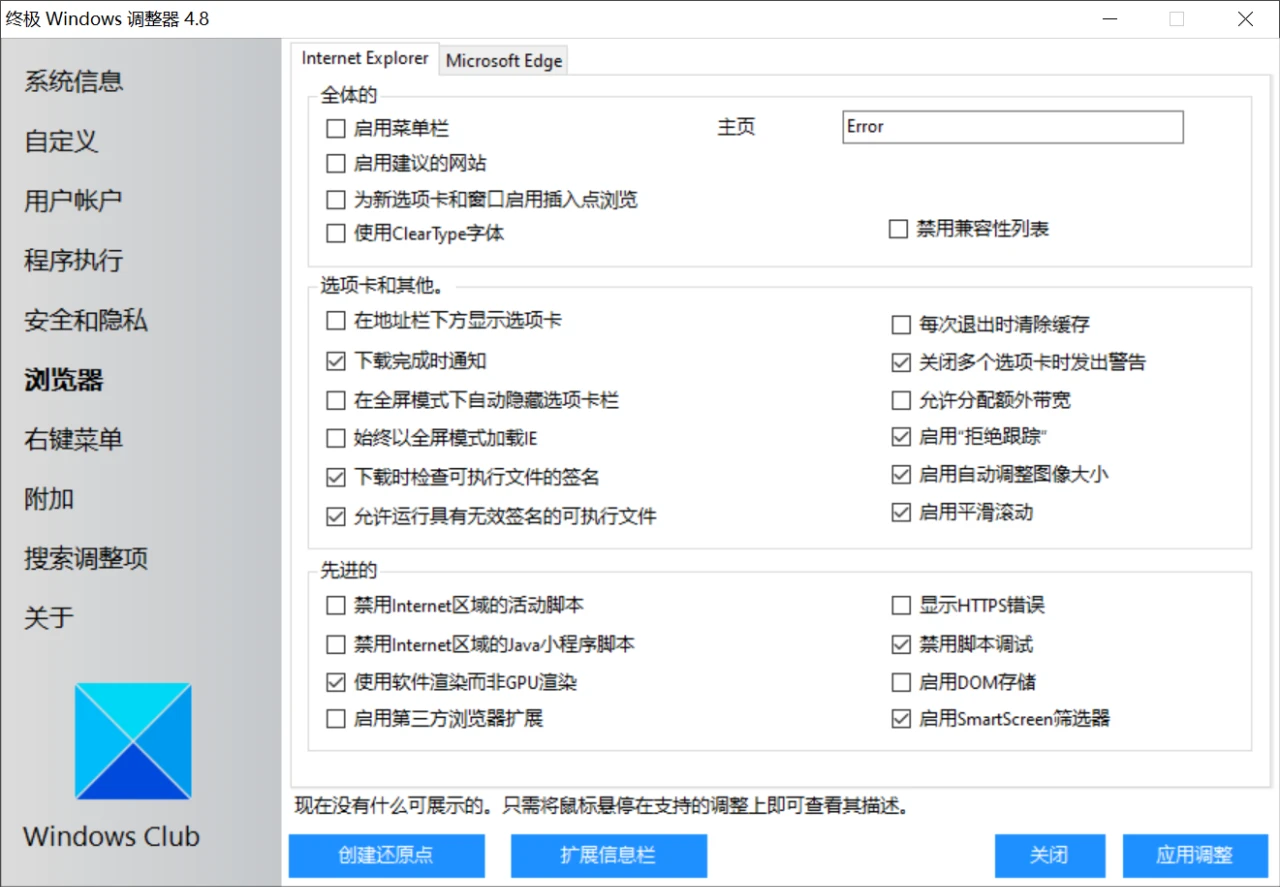Uncheck 使用软件渲染而非GPU渲染
Image resolution: width=1280 pixels, height=887 pixels.
[x=336, y=683]
